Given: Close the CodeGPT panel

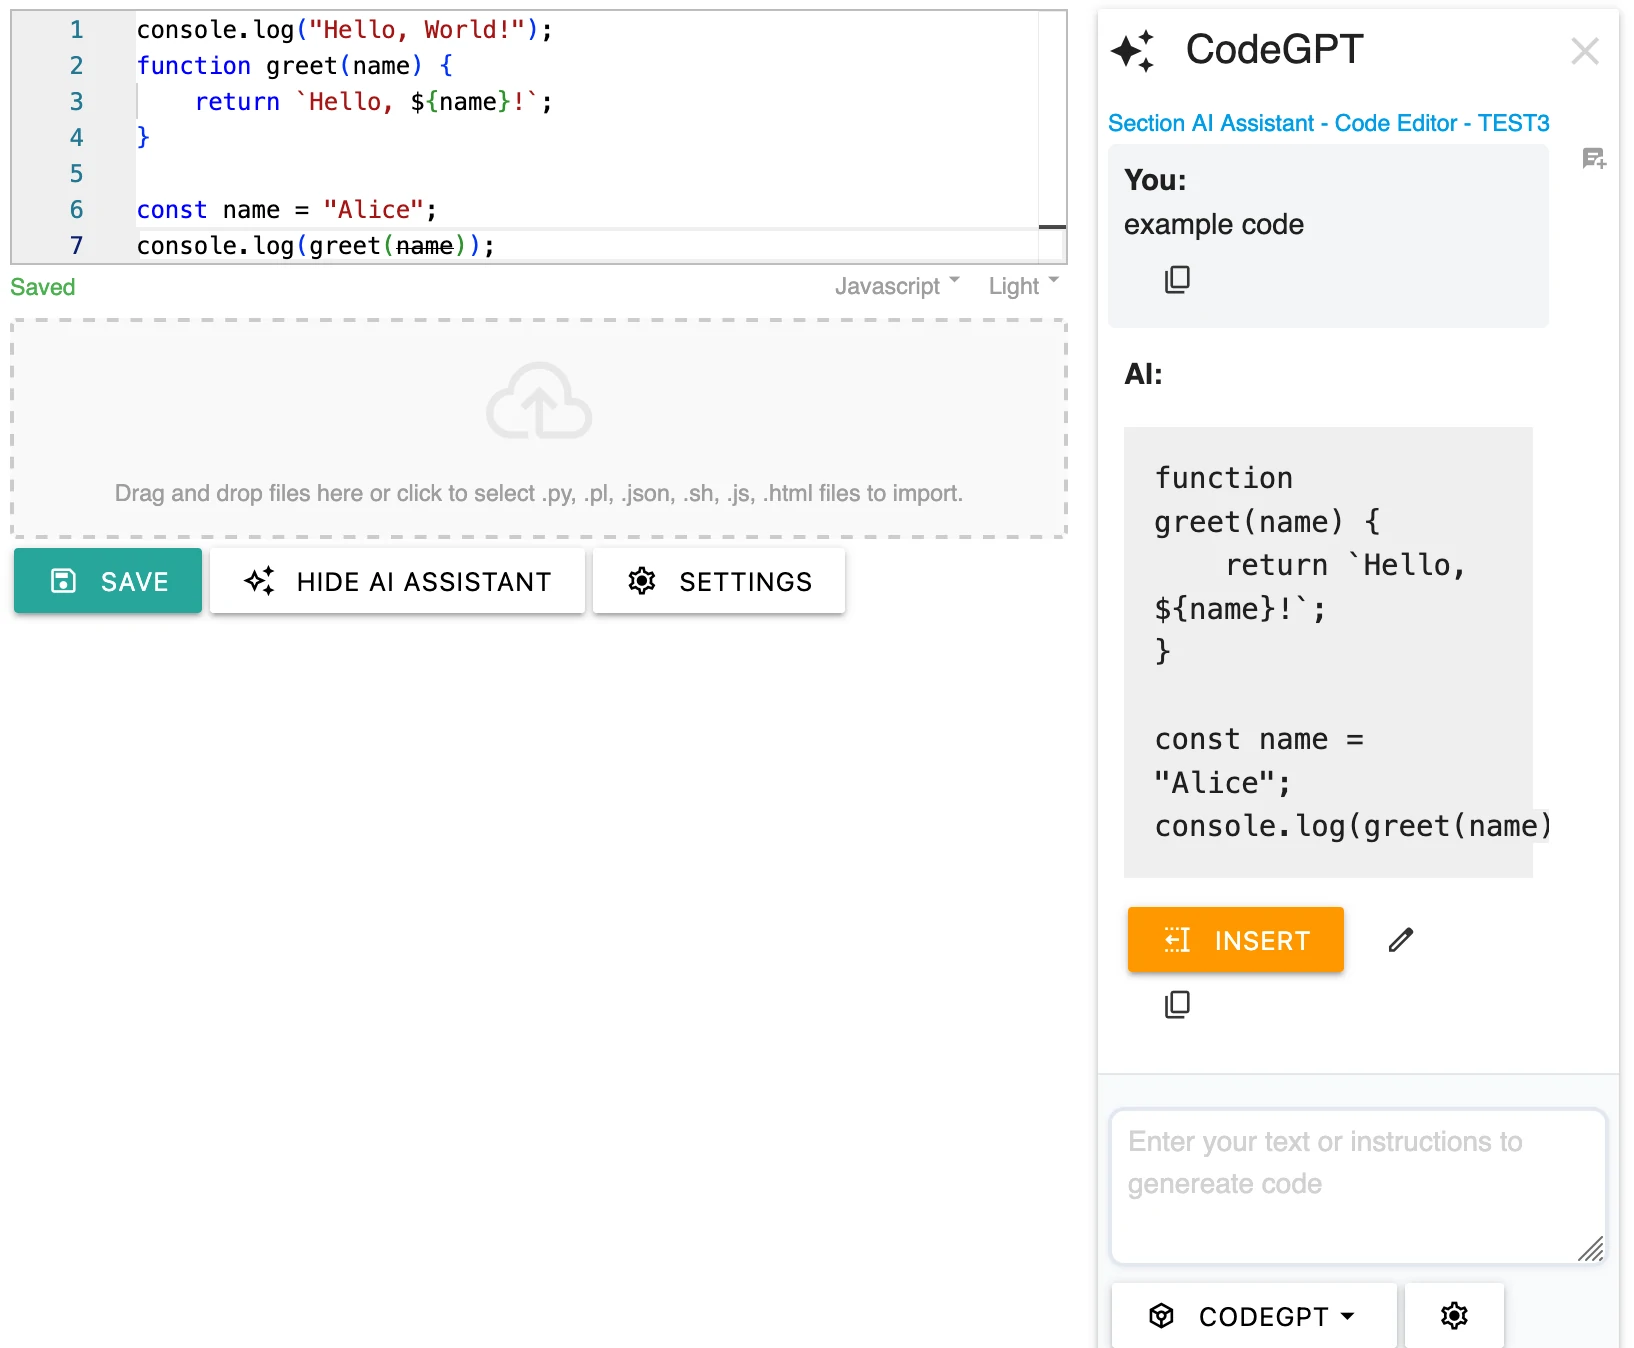Looking at the screenshot, I should [x=1585, y=51].
